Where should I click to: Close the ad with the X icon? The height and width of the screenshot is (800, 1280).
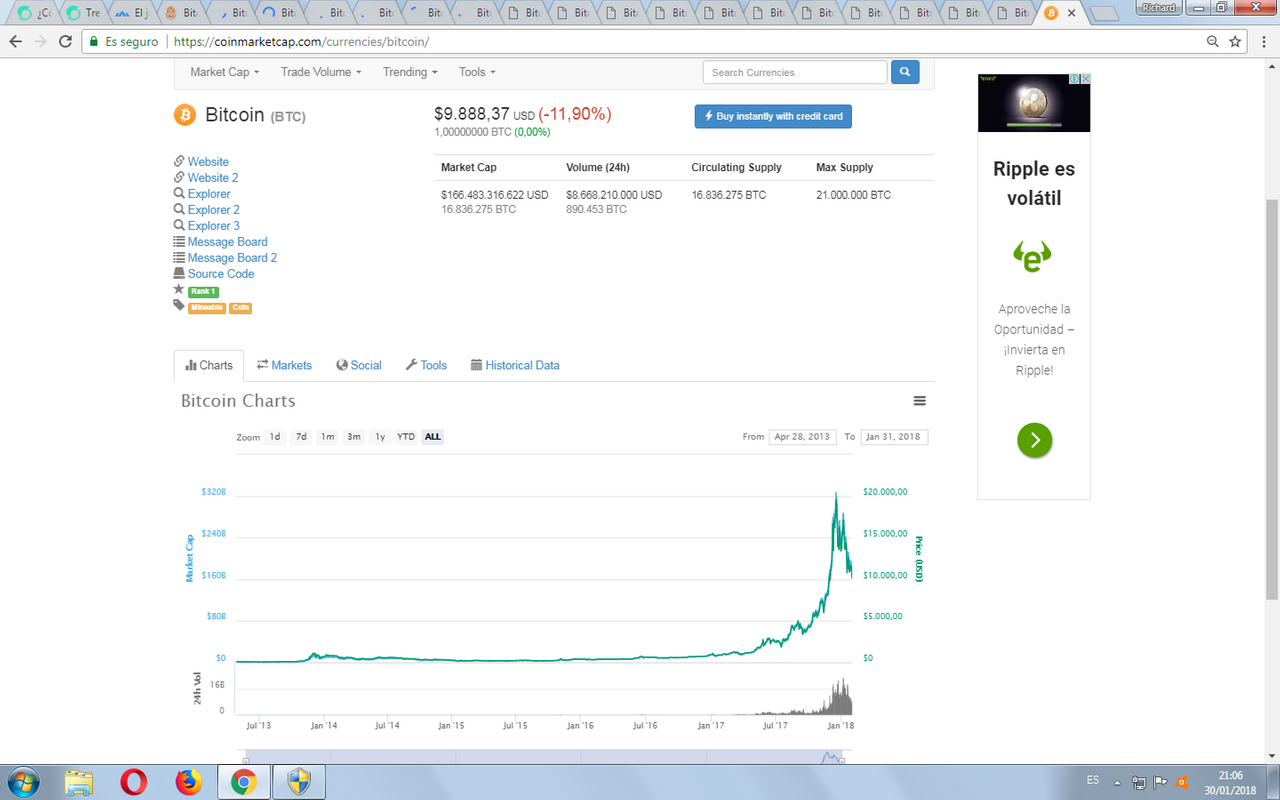coord(1085,79)
